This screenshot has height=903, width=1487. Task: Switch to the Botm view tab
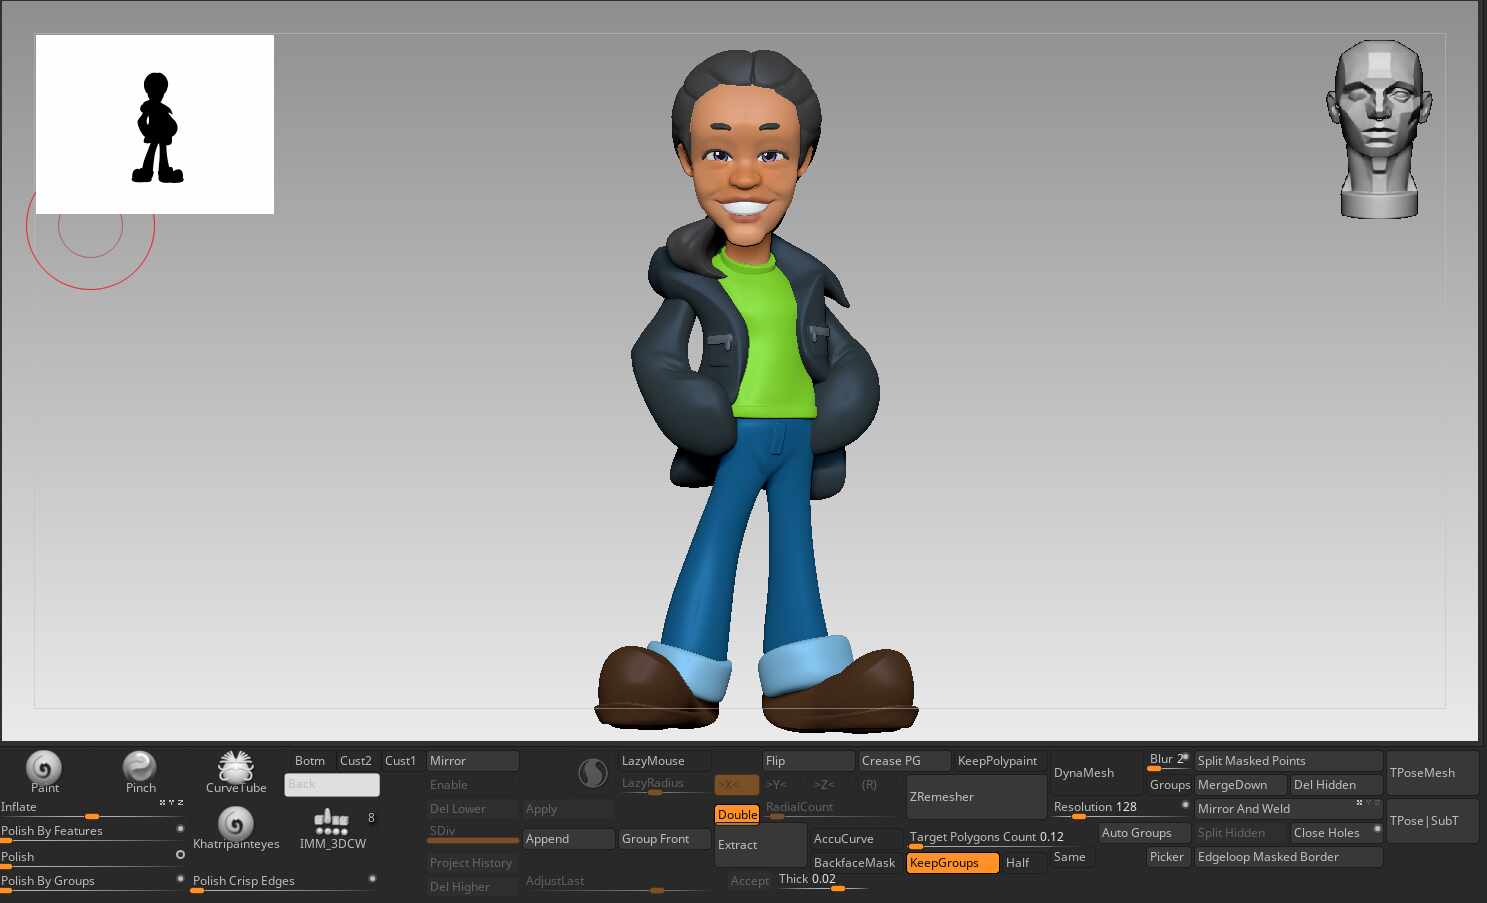pos(310,761)
